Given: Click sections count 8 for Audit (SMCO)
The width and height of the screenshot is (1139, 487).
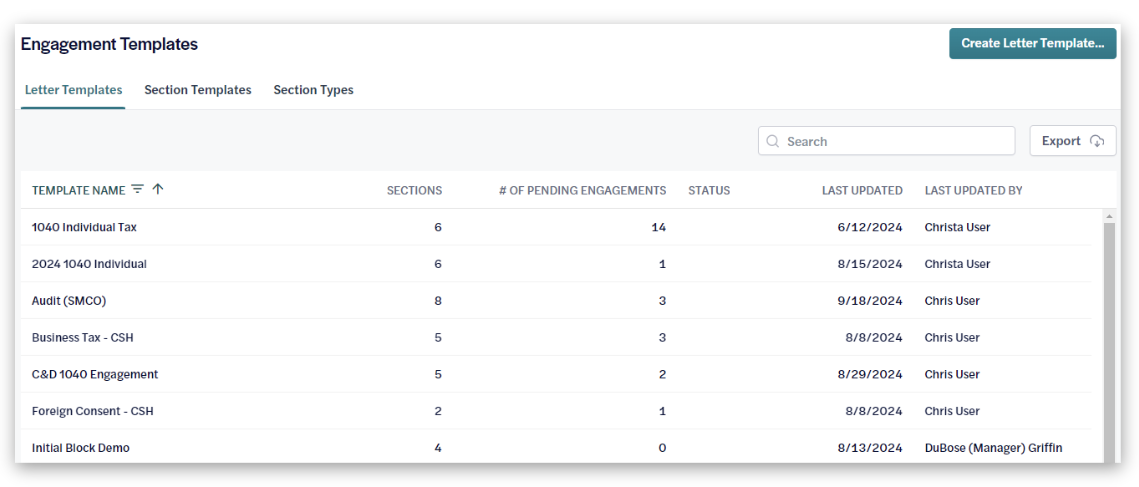Looking at the screenshot, I should pyautogui.click(x=438, y=301).
